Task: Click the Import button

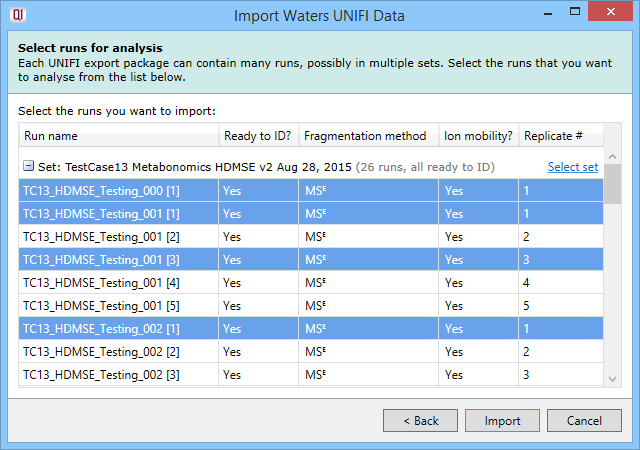Action: [x=502, y=421]
